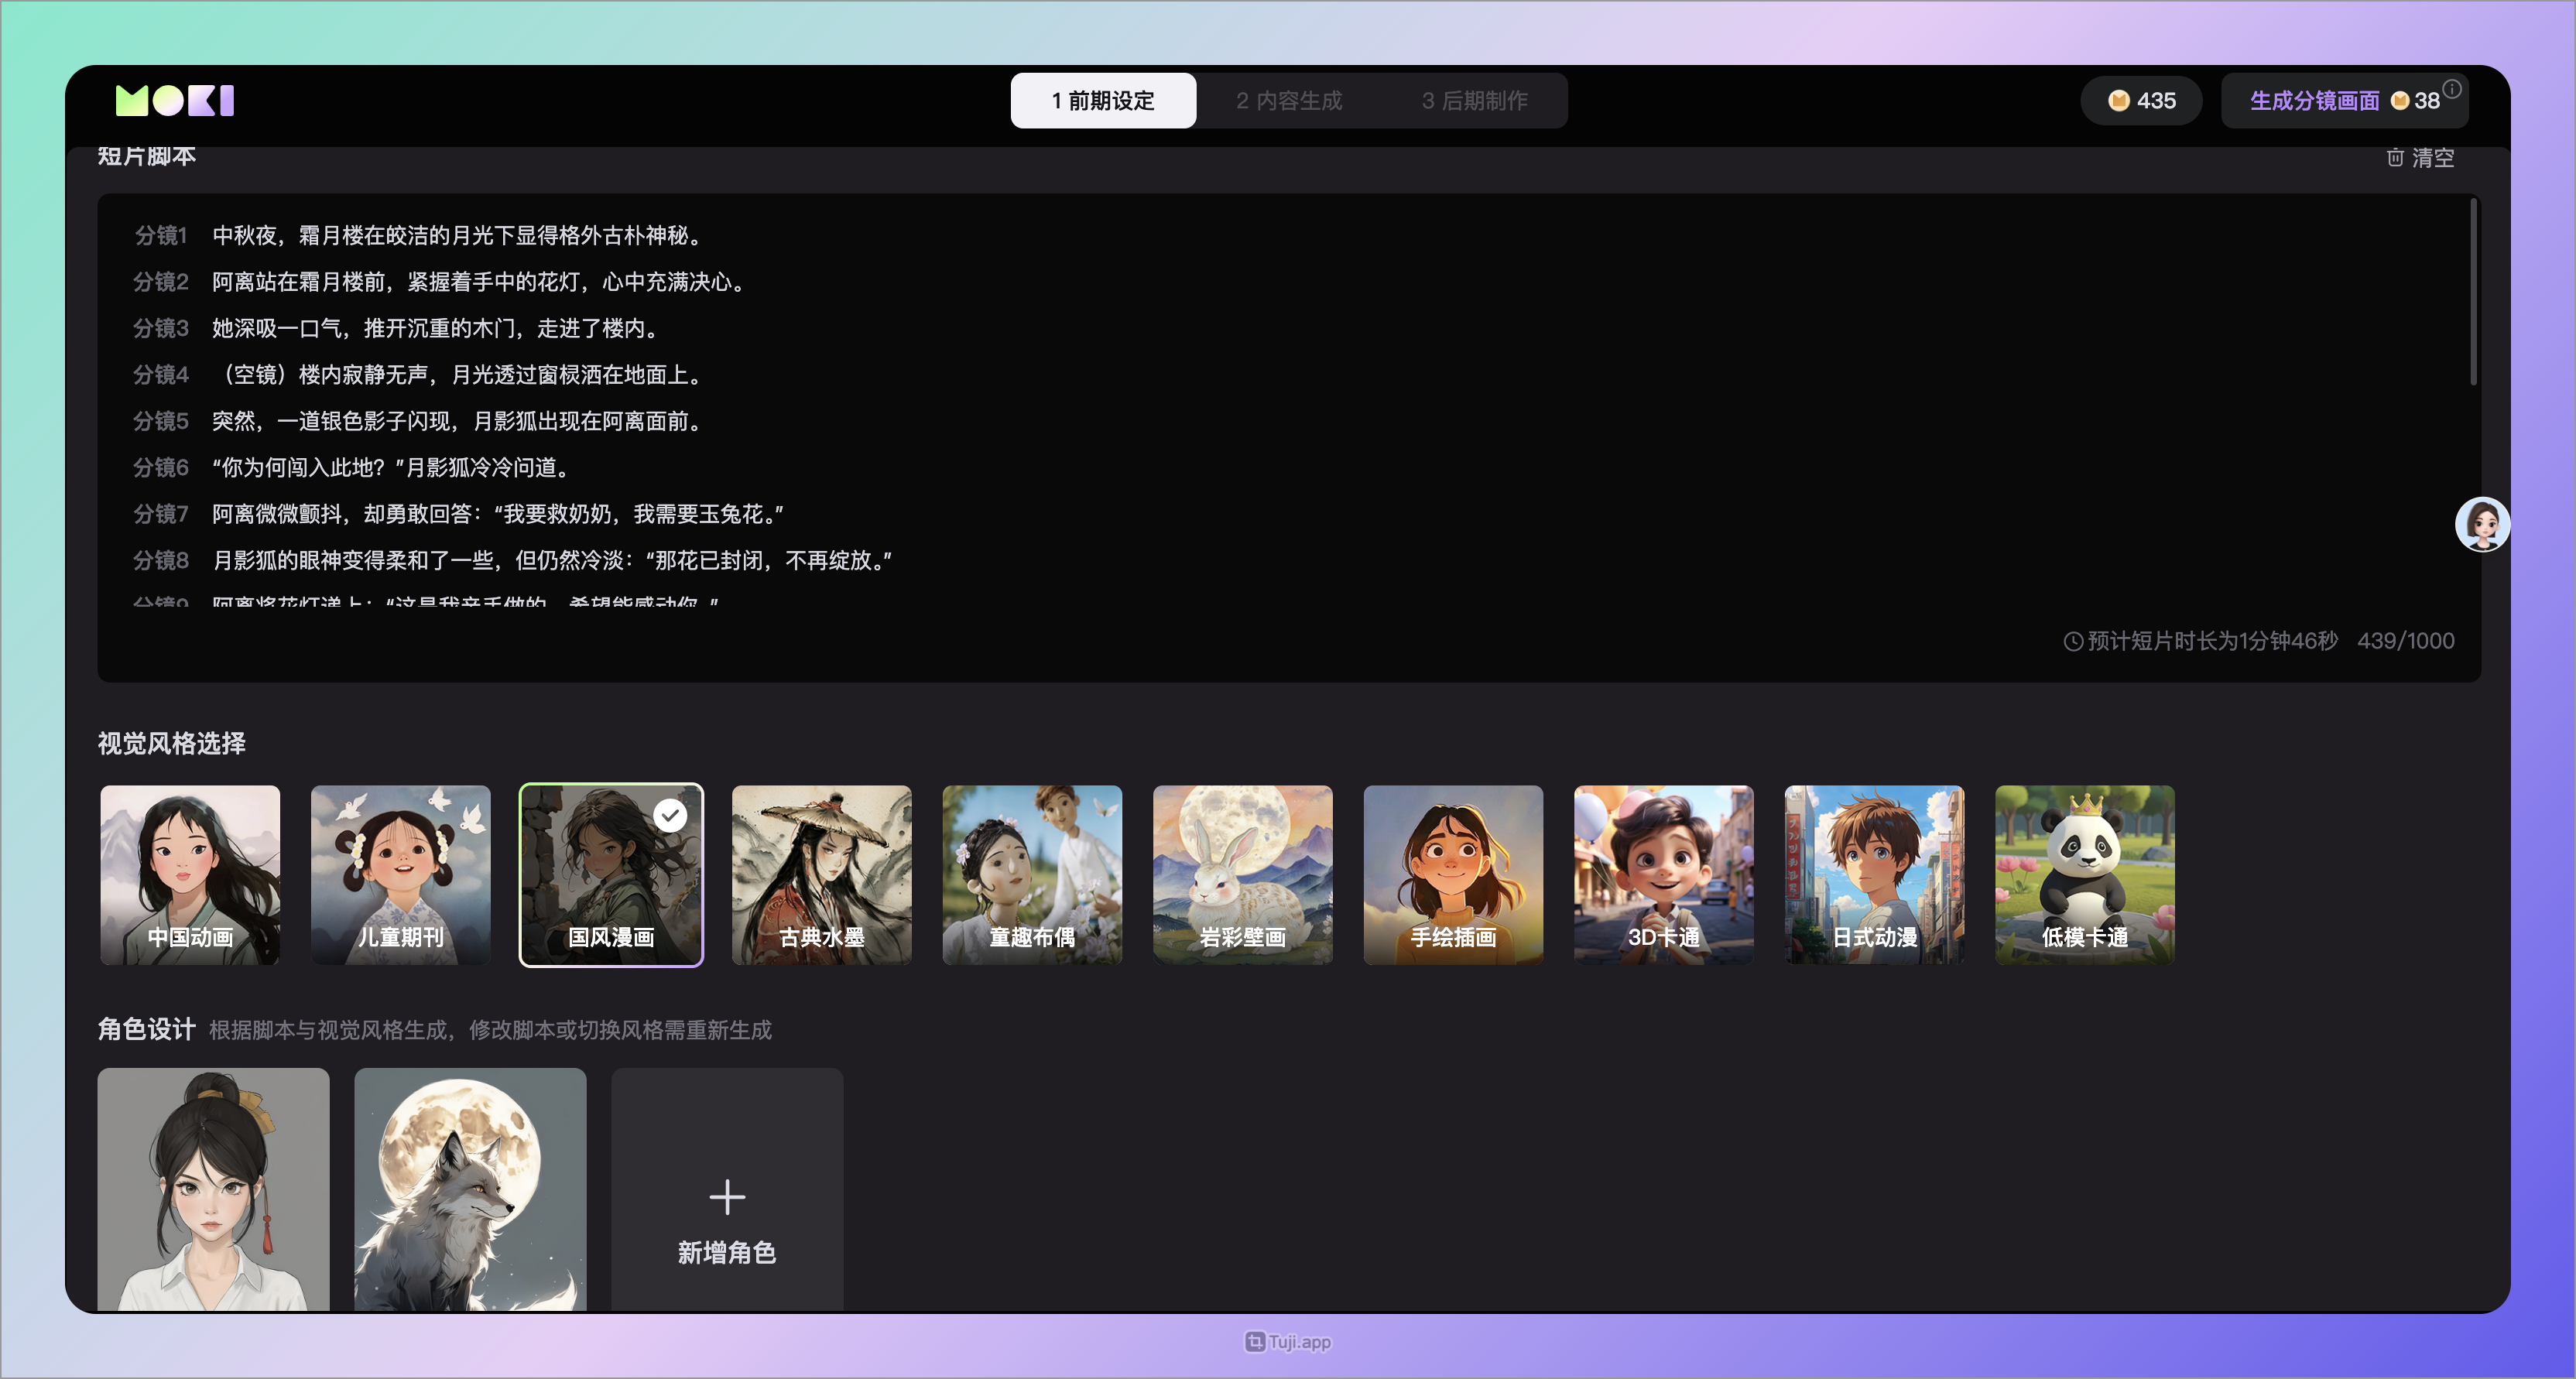Image resolution: width=2576 pixels, height=1379 pixels.
Task: Open the assistant avatar at right edge
Action: pyautogui.click(x=2482, y=524)
